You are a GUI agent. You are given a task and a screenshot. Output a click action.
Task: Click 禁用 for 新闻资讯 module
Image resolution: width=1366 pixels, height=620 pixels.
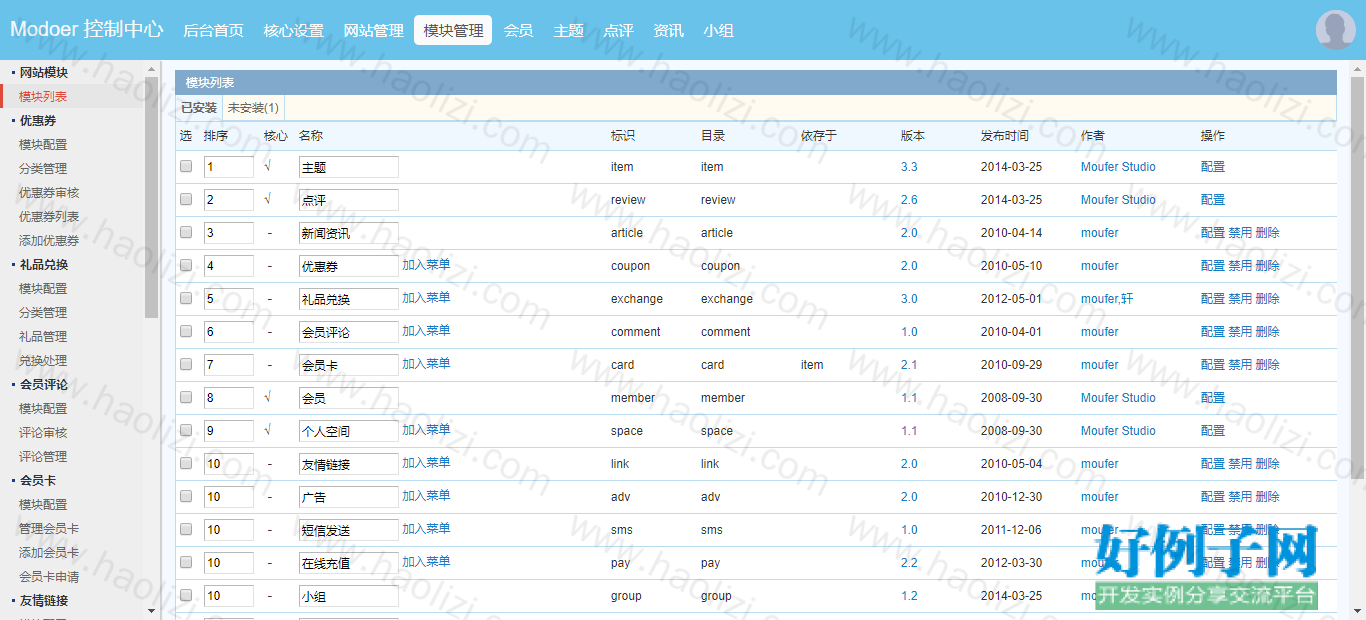pyautogui.click(x=1240, y=233)
